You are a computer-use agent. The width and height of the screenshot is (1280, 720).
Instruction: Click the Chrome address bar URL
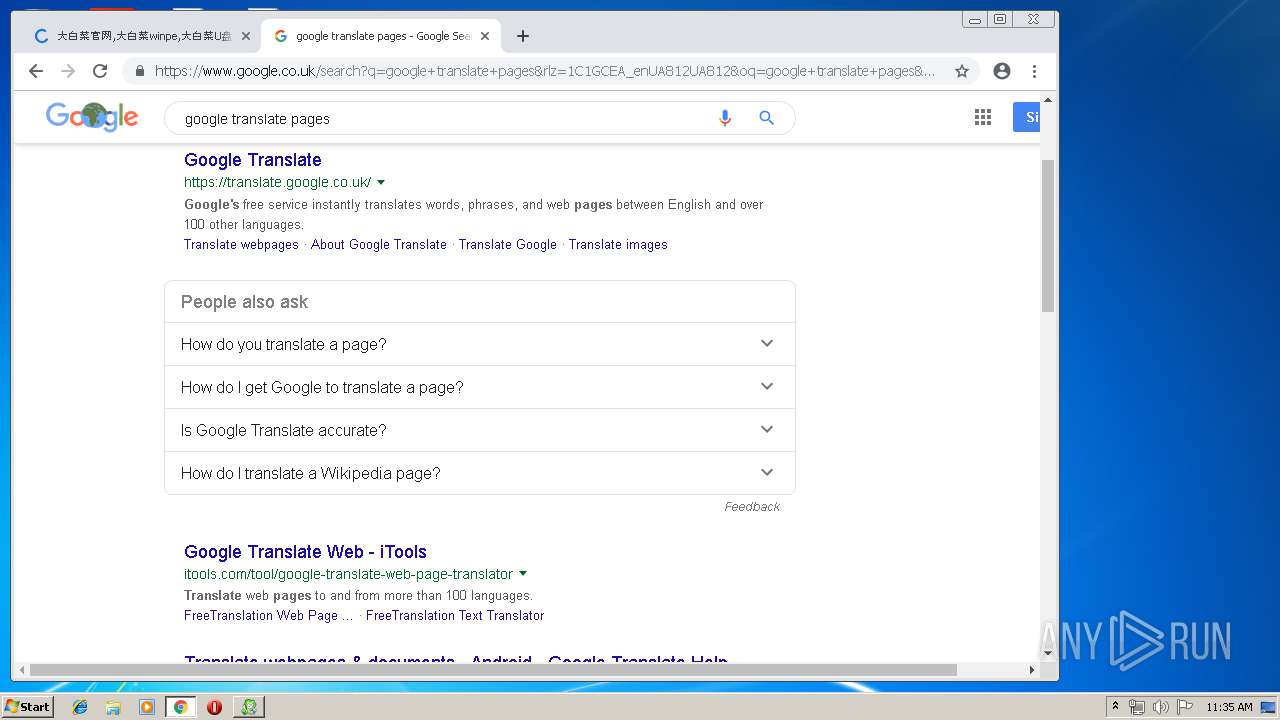545,71
